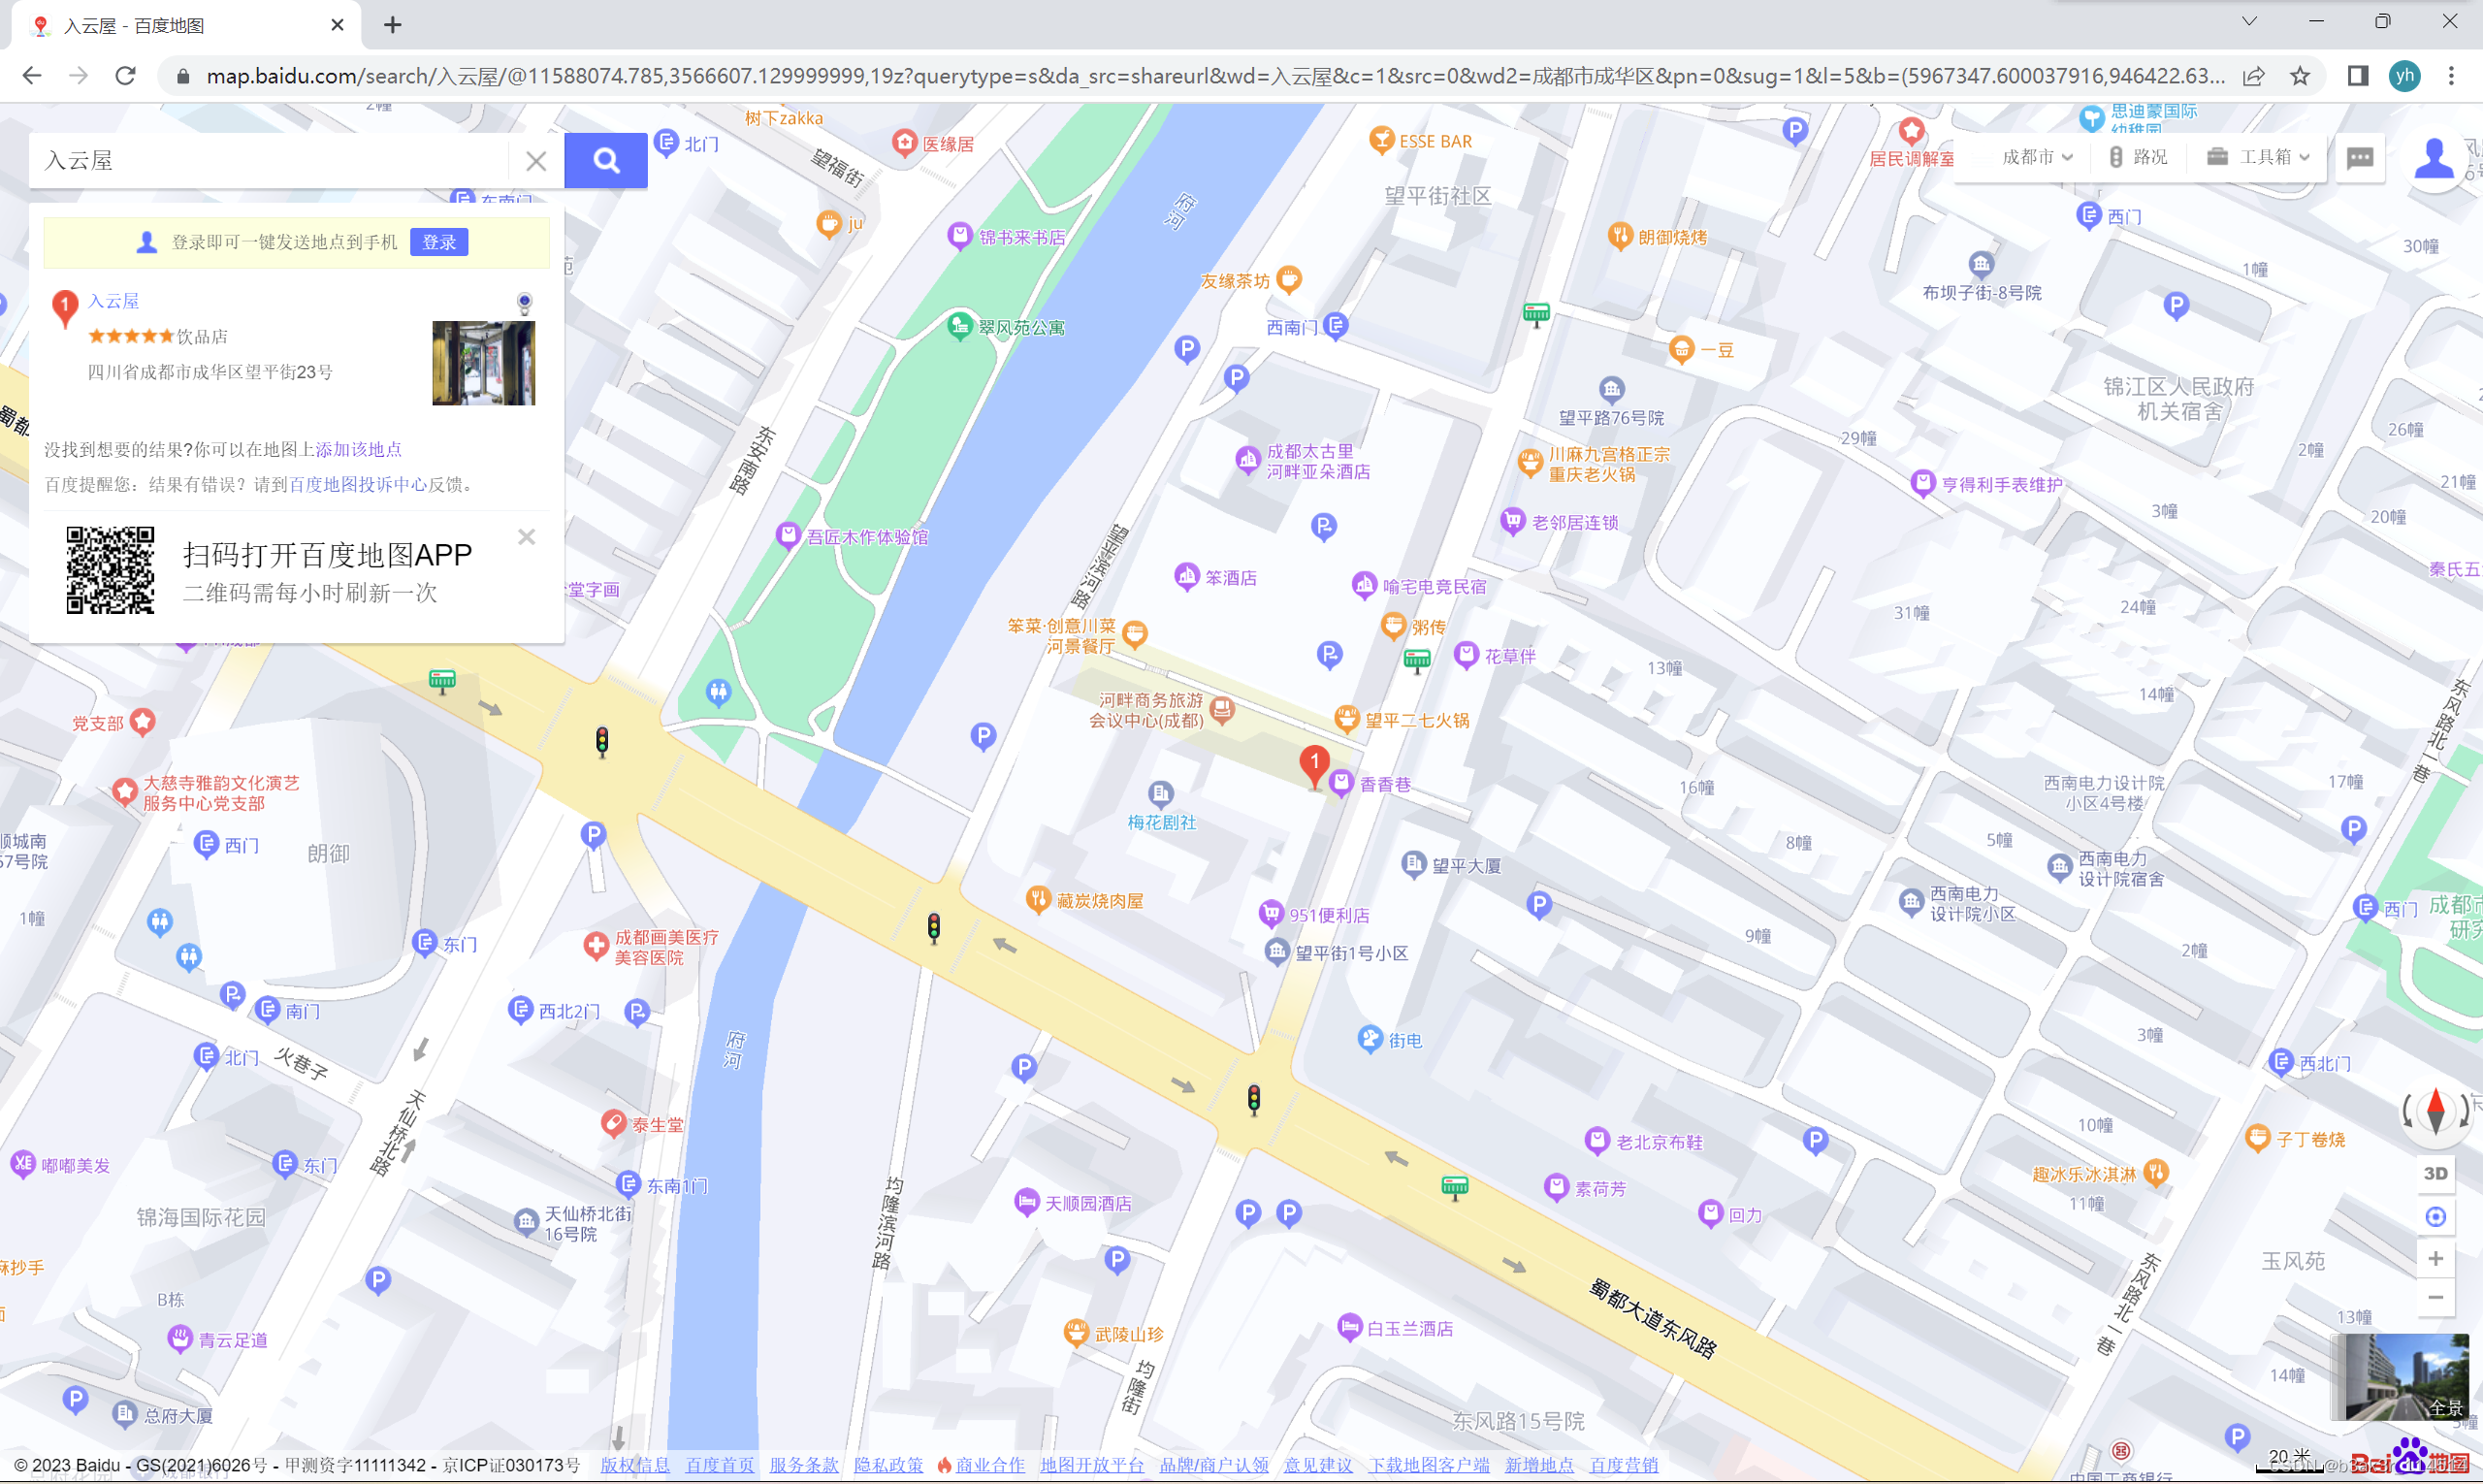2483x1484 pixels.
Task: Click the blue map search button
Action: [605, 160]
